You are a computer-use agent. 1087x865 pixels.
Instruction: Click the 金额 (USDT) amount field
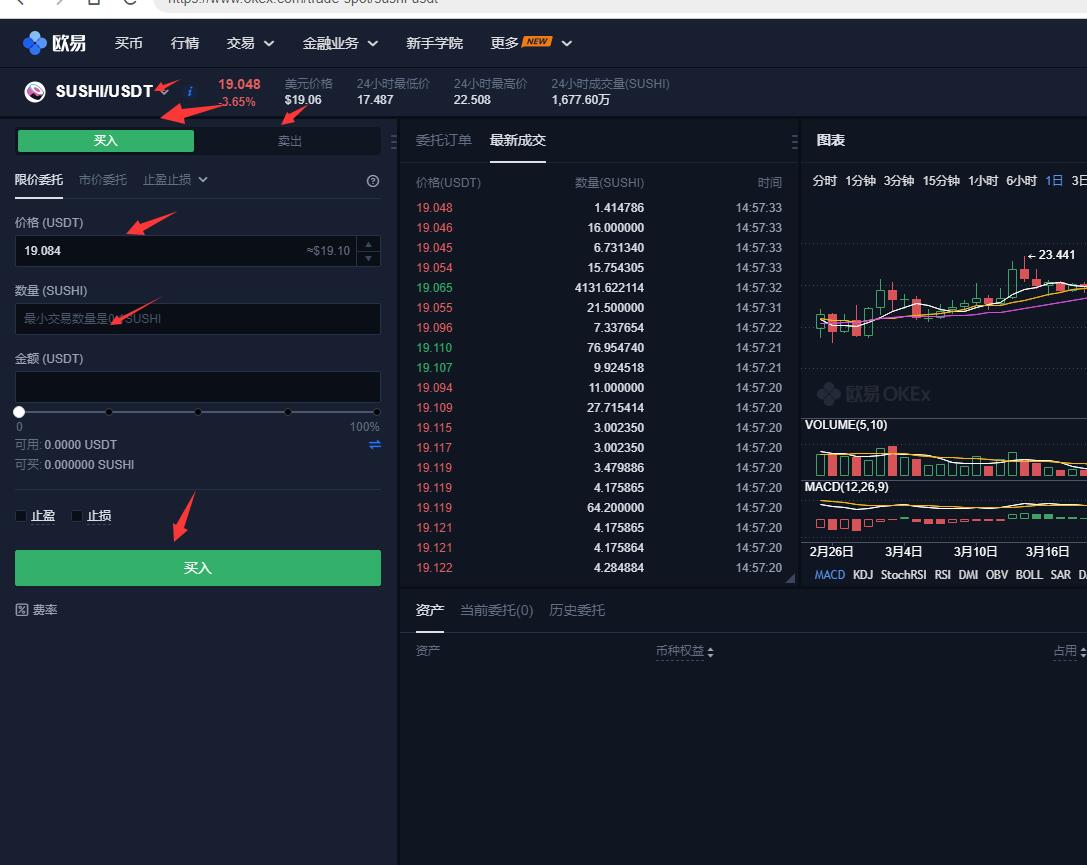click(198, 387)
